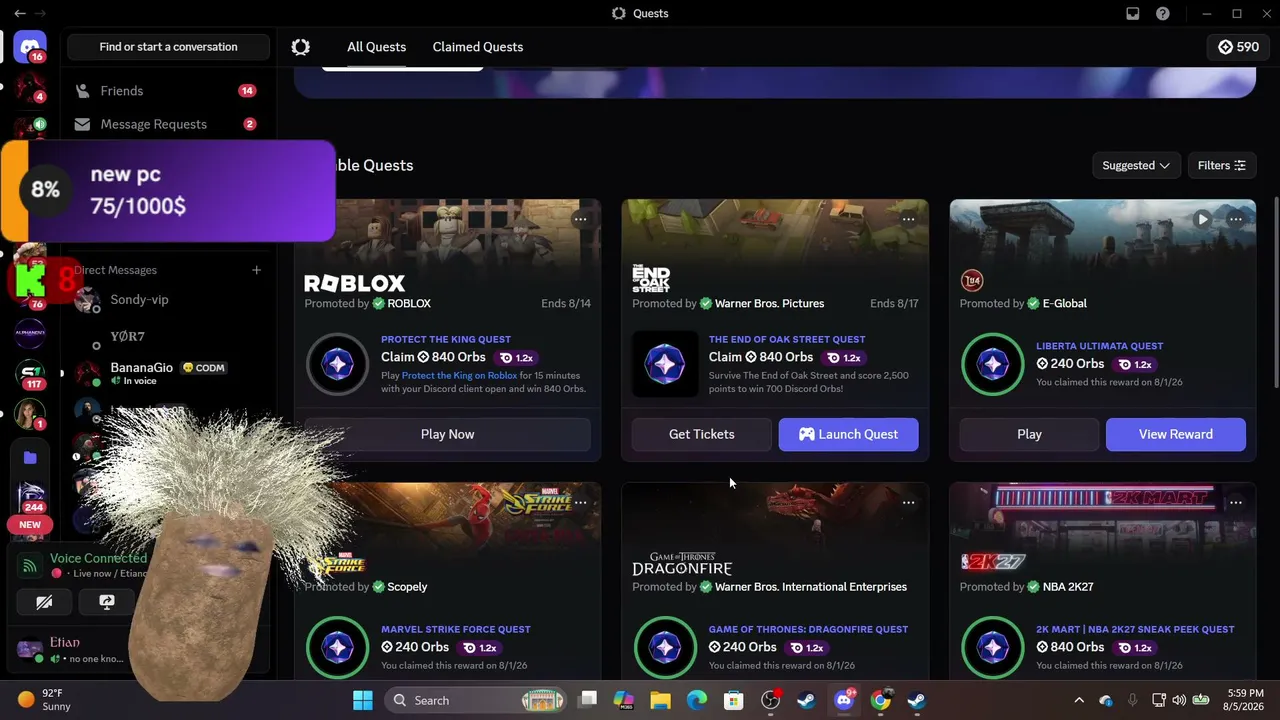1280x720 pixels.
Task: Toggle camera in voice panel
Action: pyautogui.click(x=44, y=602)
